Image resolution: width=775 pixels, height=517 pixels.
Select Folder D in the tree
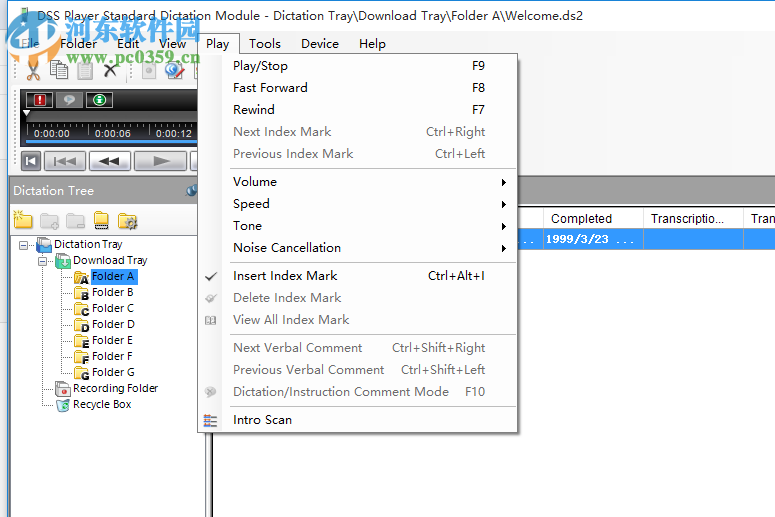point(113,324)
